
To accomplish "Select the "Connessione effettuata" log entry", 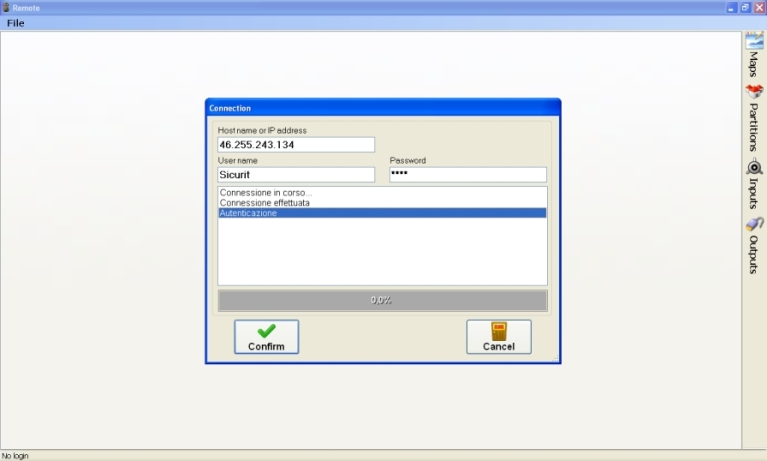I will (265, 203).
